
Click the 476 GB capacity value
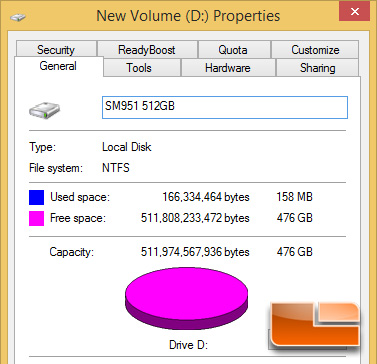[x=294, y=252]
